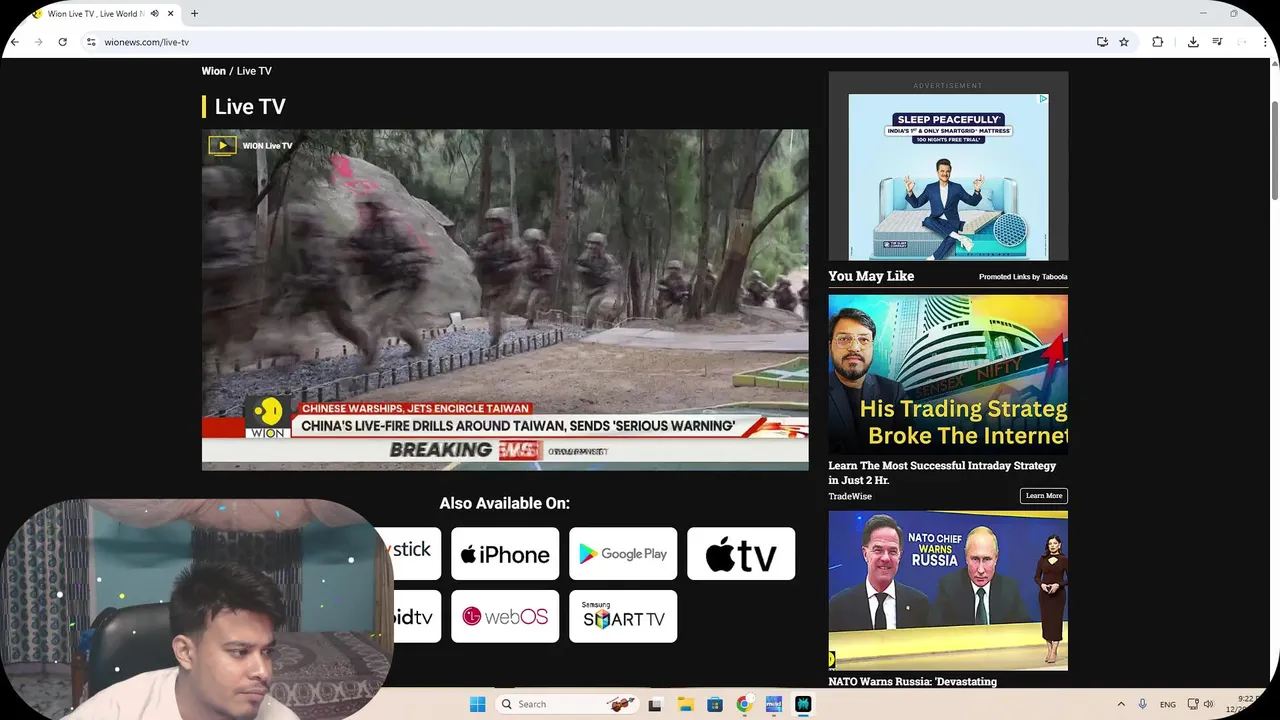Click the address bar URL wionews.com/live-tv
Viewport: 1280px width, 720px height.
[x=146, y=42]
